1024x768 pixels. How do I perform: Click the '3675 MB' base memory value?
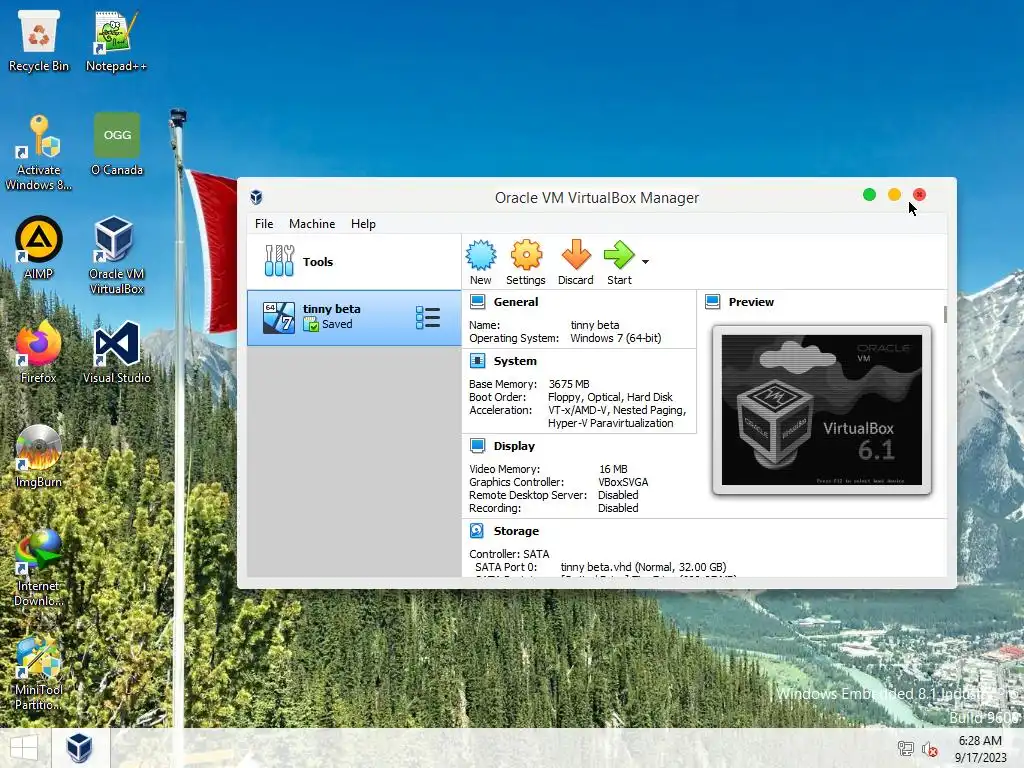pyautogui.click(x=569, y=384)
